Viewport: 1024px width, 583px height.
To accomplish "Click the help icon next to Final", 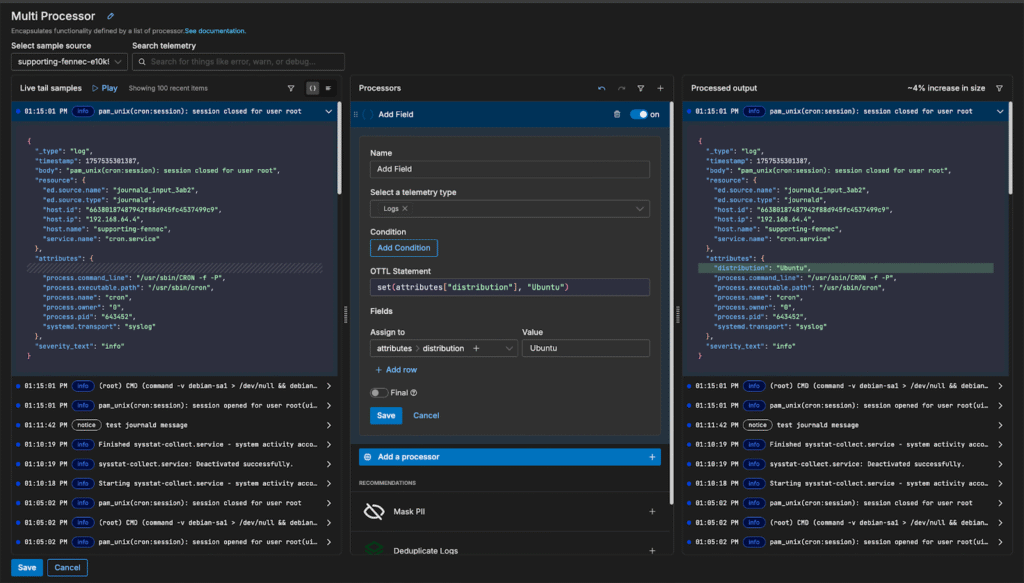I will click(414, 393).
